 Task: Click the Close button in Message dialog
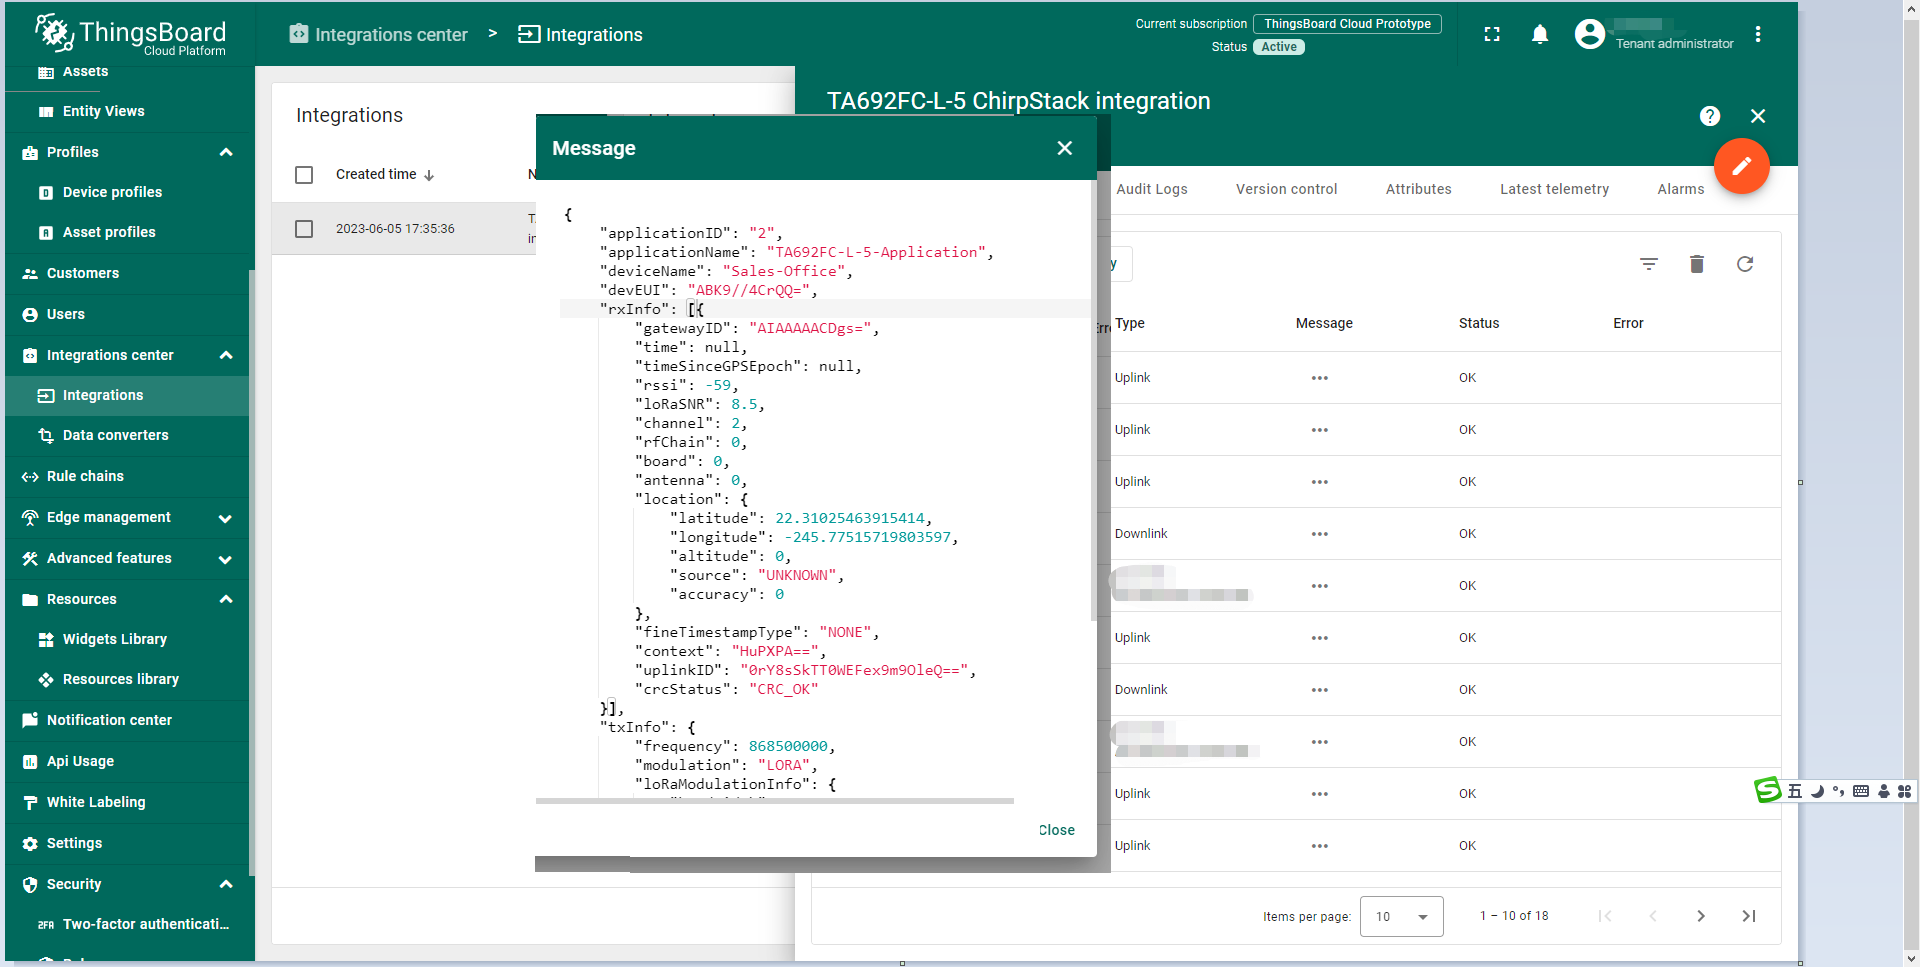tap(1056, 830)
